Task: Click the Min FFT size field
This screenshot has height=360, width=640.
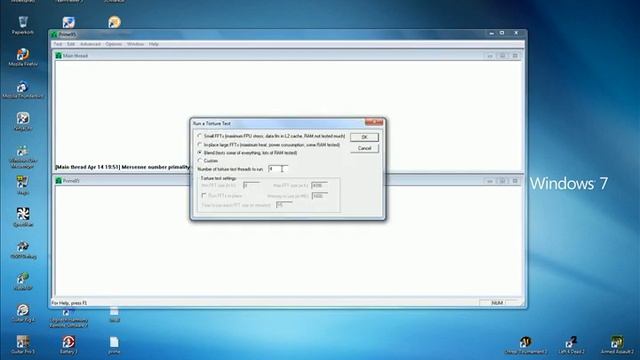Action: pos(251,185)
